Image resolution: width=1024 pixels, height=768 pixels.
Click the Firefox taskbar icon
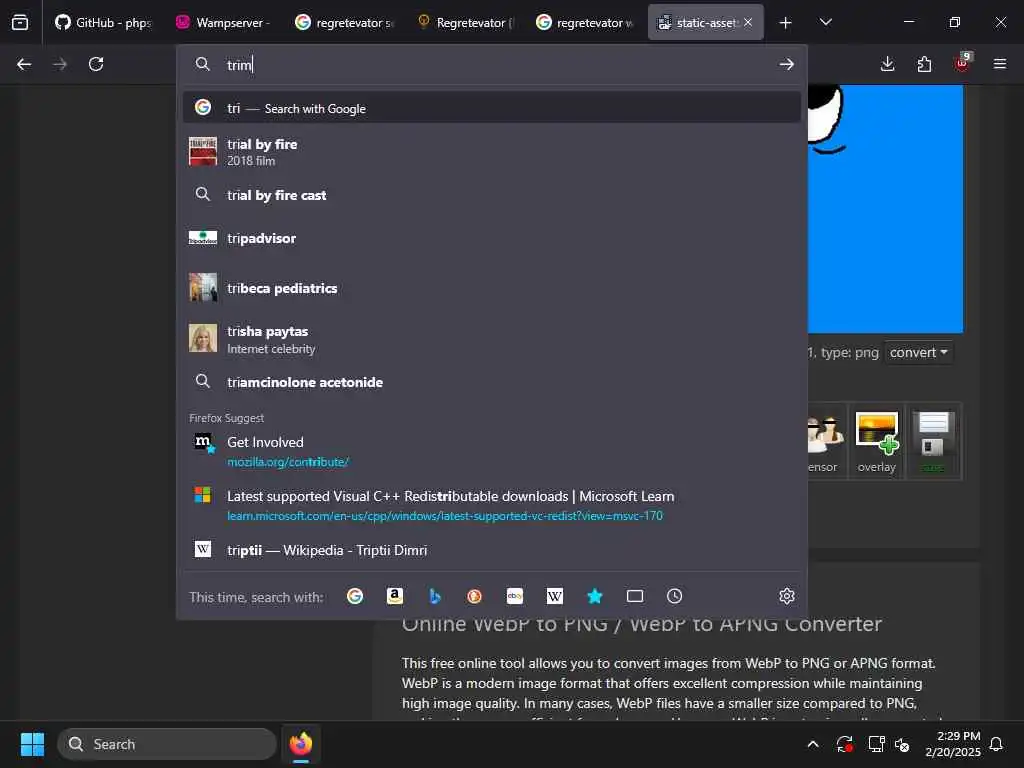tap(301, 744)
